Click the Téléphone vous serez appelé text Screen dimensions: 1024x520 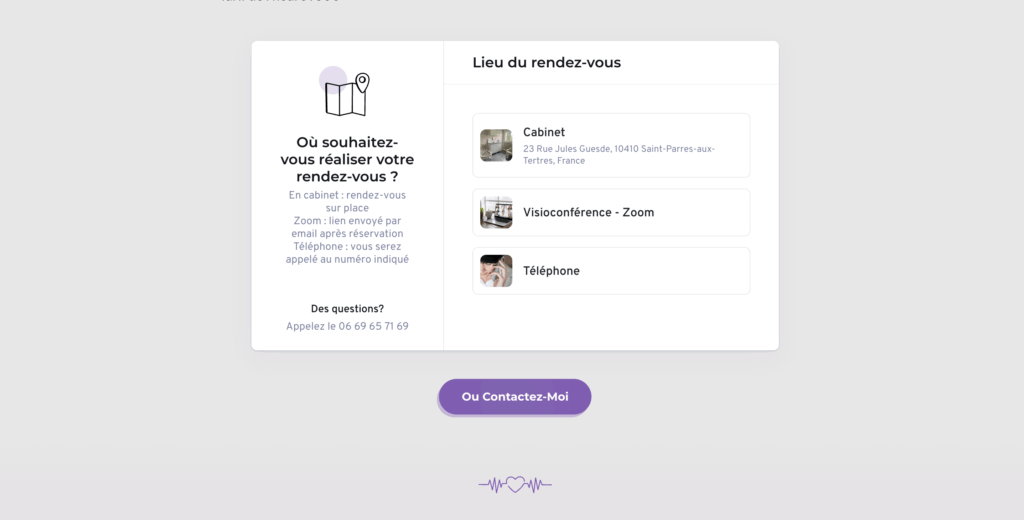coord(347,253)
